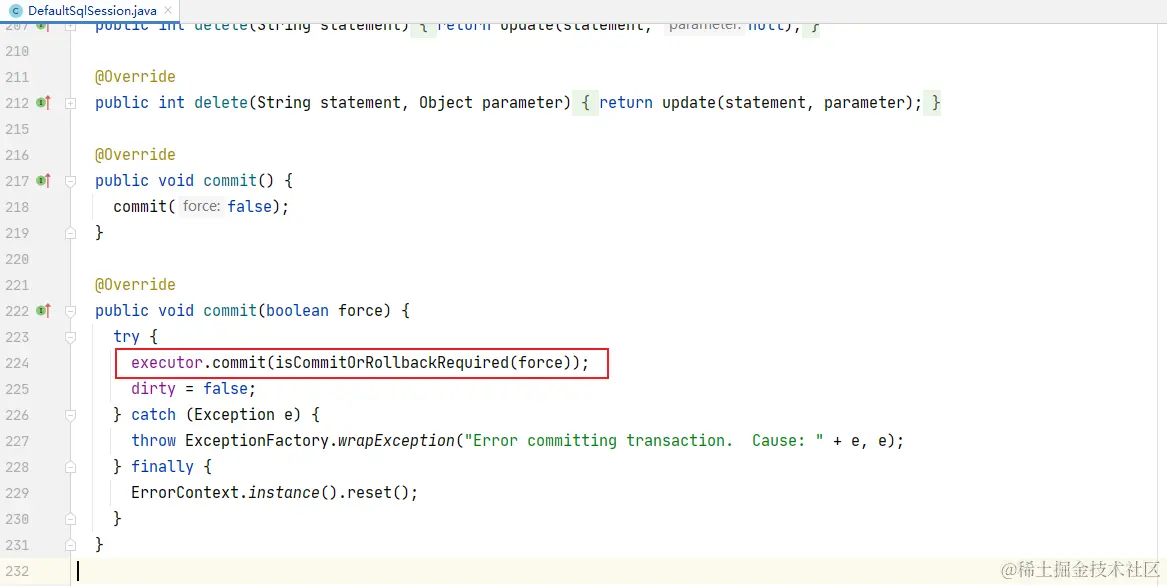
Task: Click the fold end marker on line 231
Action: (x=71, y=545)
